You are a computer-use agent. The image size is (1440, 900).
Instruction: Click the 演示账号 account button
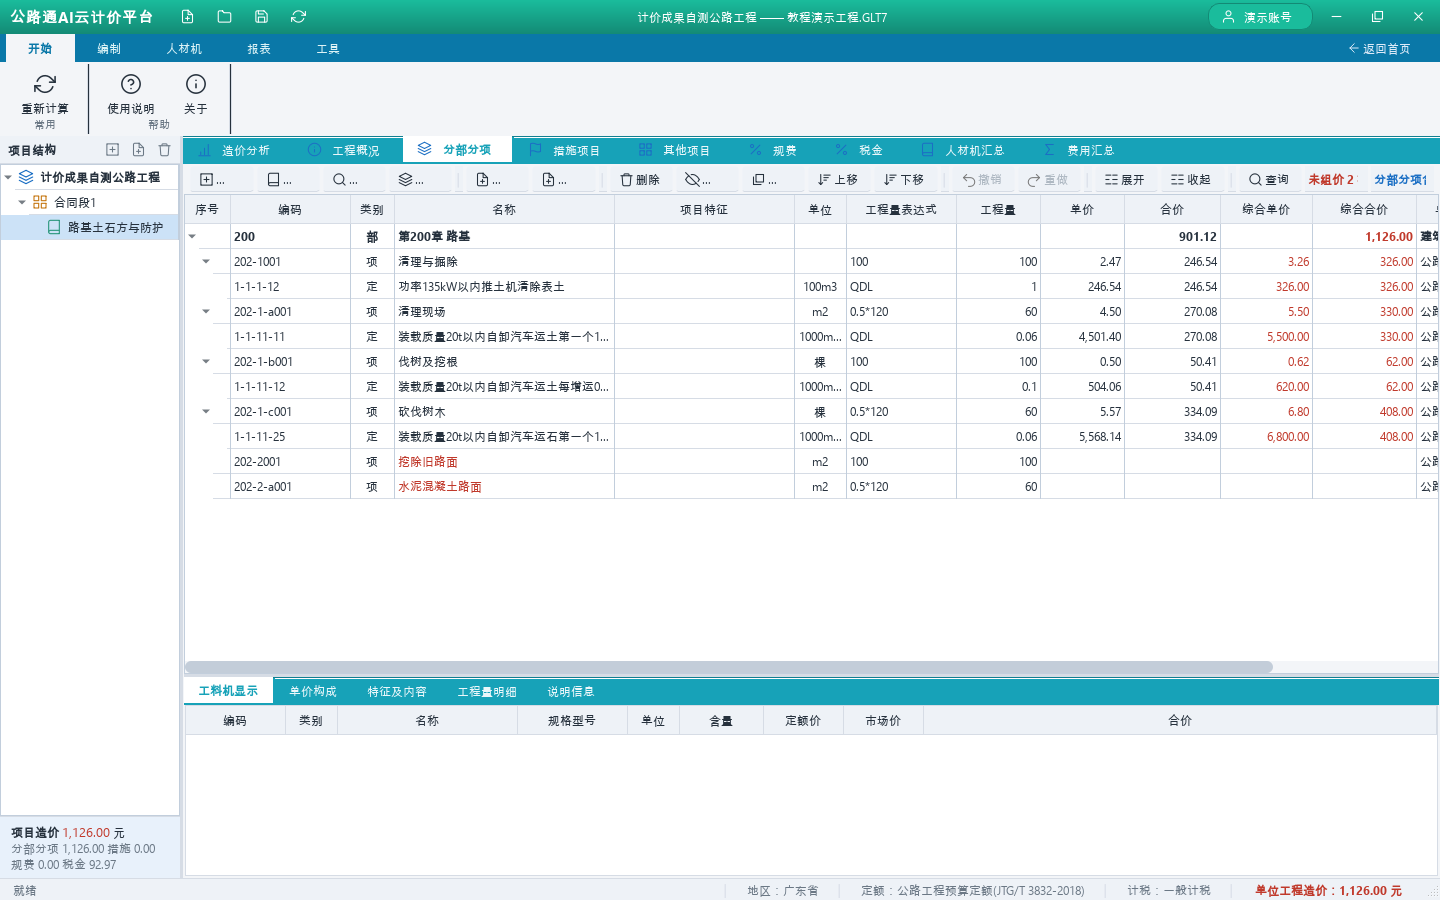pyautogui.click(x=1260, y=17)
